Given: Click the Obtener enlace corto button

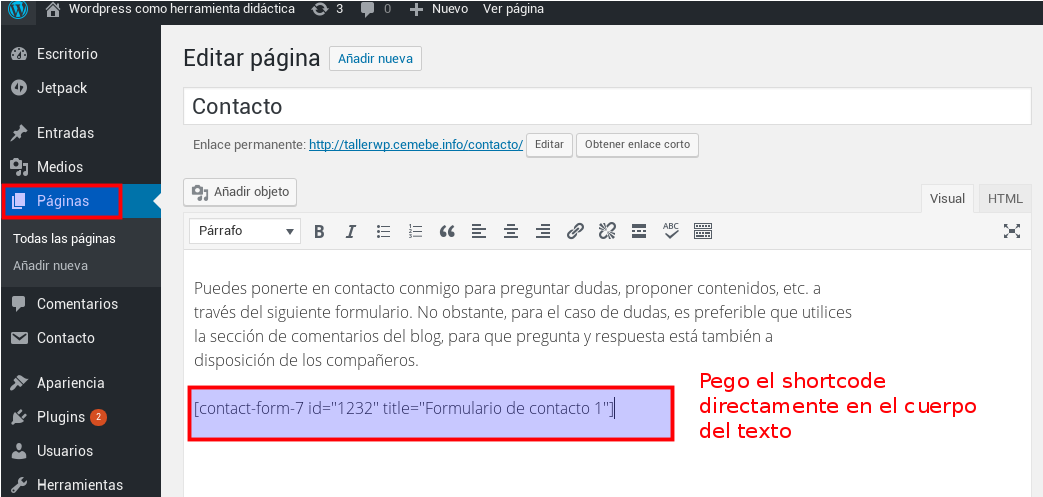Looking at the screenshot, I should pyautogui.click(x=637, y=144).
